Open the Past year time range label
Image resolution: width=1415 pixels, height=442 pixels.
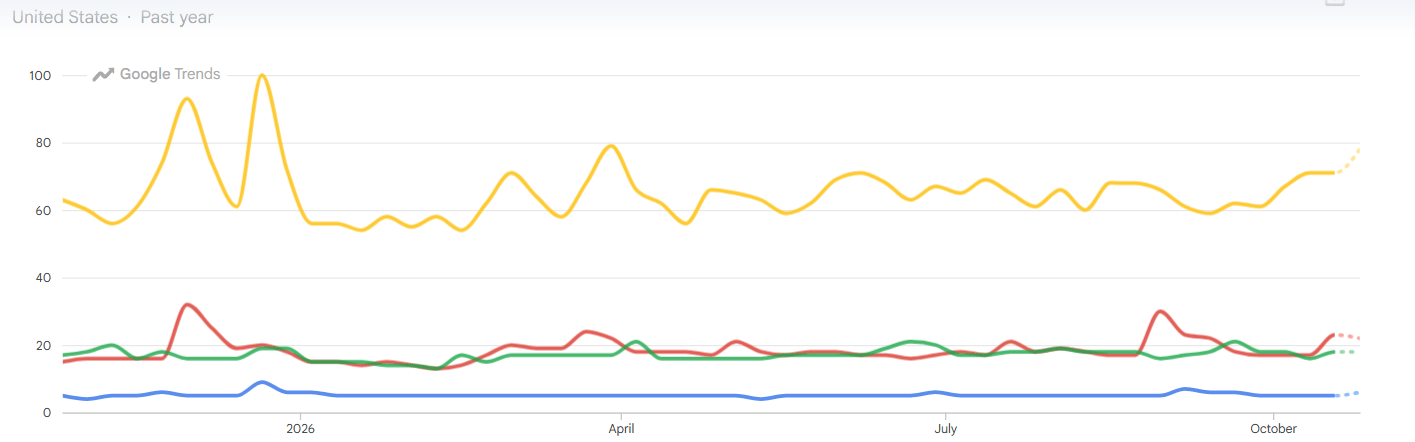[x=177, y=17]
